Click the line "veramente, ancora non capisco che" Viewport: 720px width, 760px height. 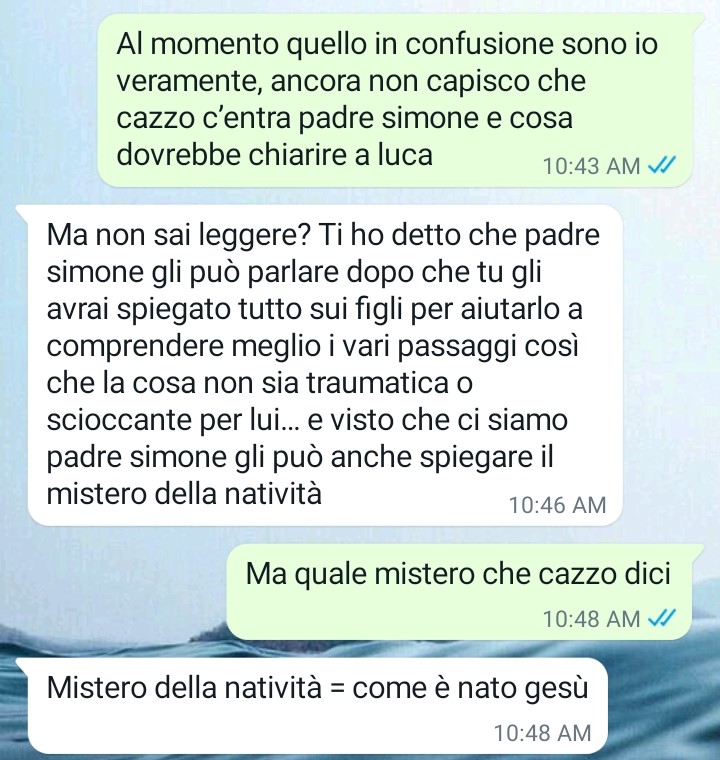point(351,81)
